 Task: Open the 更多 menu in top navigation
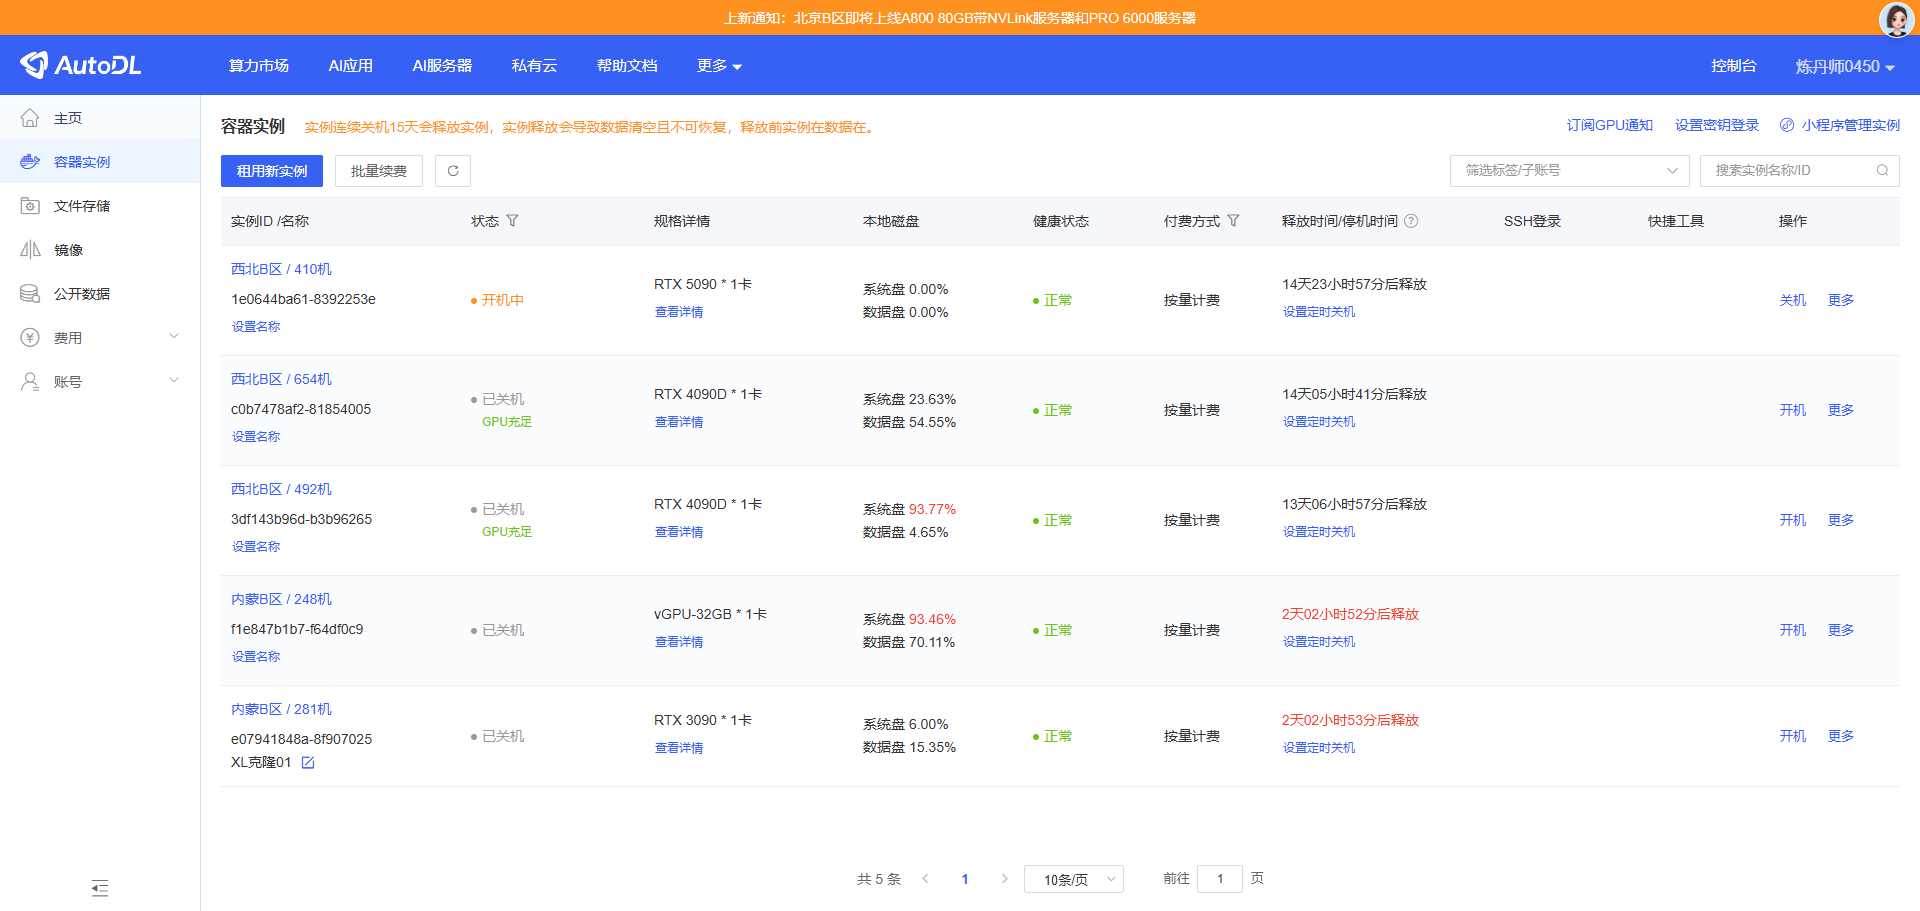[x=719, y=66]
